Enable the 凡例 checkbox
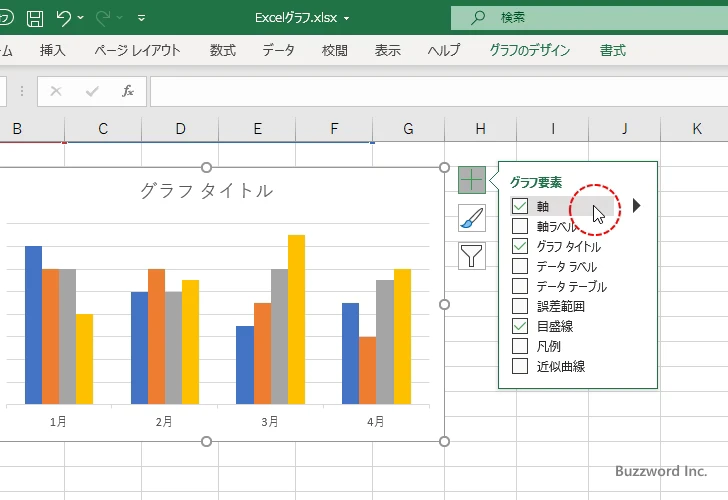Screen dimensions: 728x500 (x=520, y=346)
